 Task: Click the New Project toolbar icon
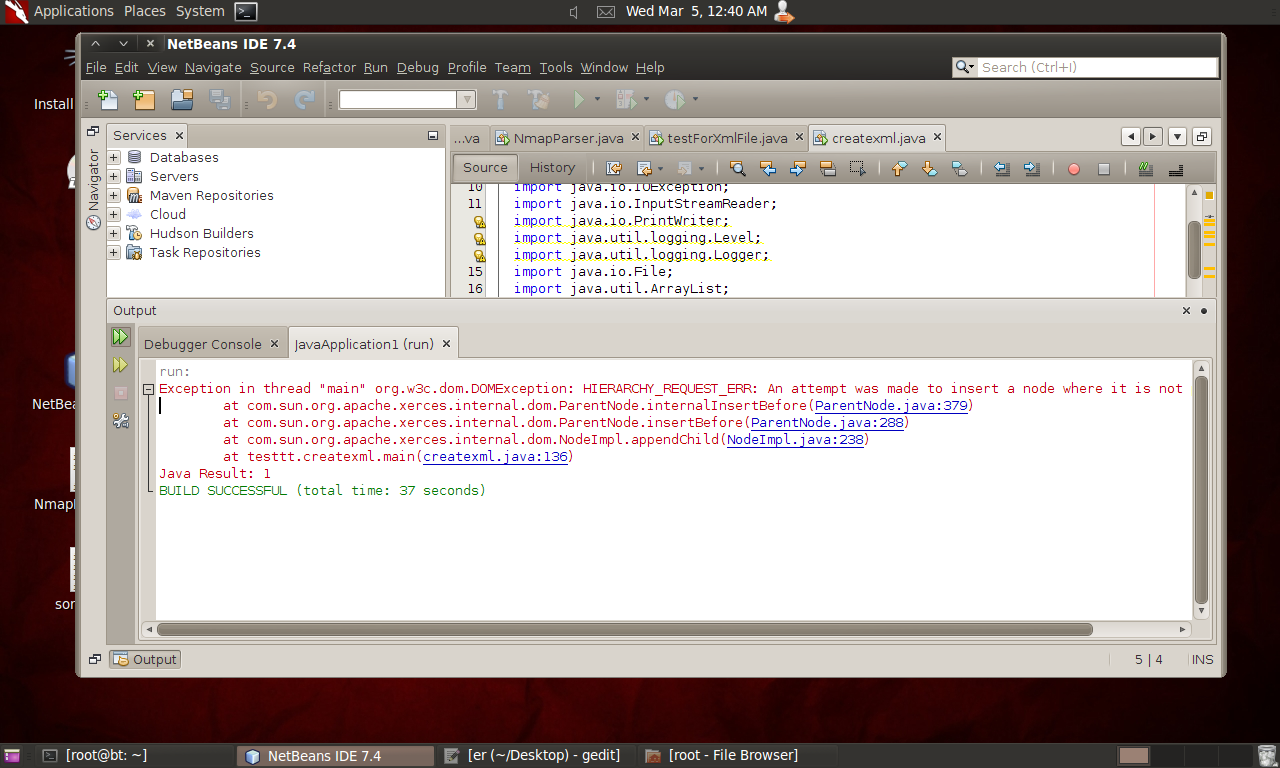(144, 99)
